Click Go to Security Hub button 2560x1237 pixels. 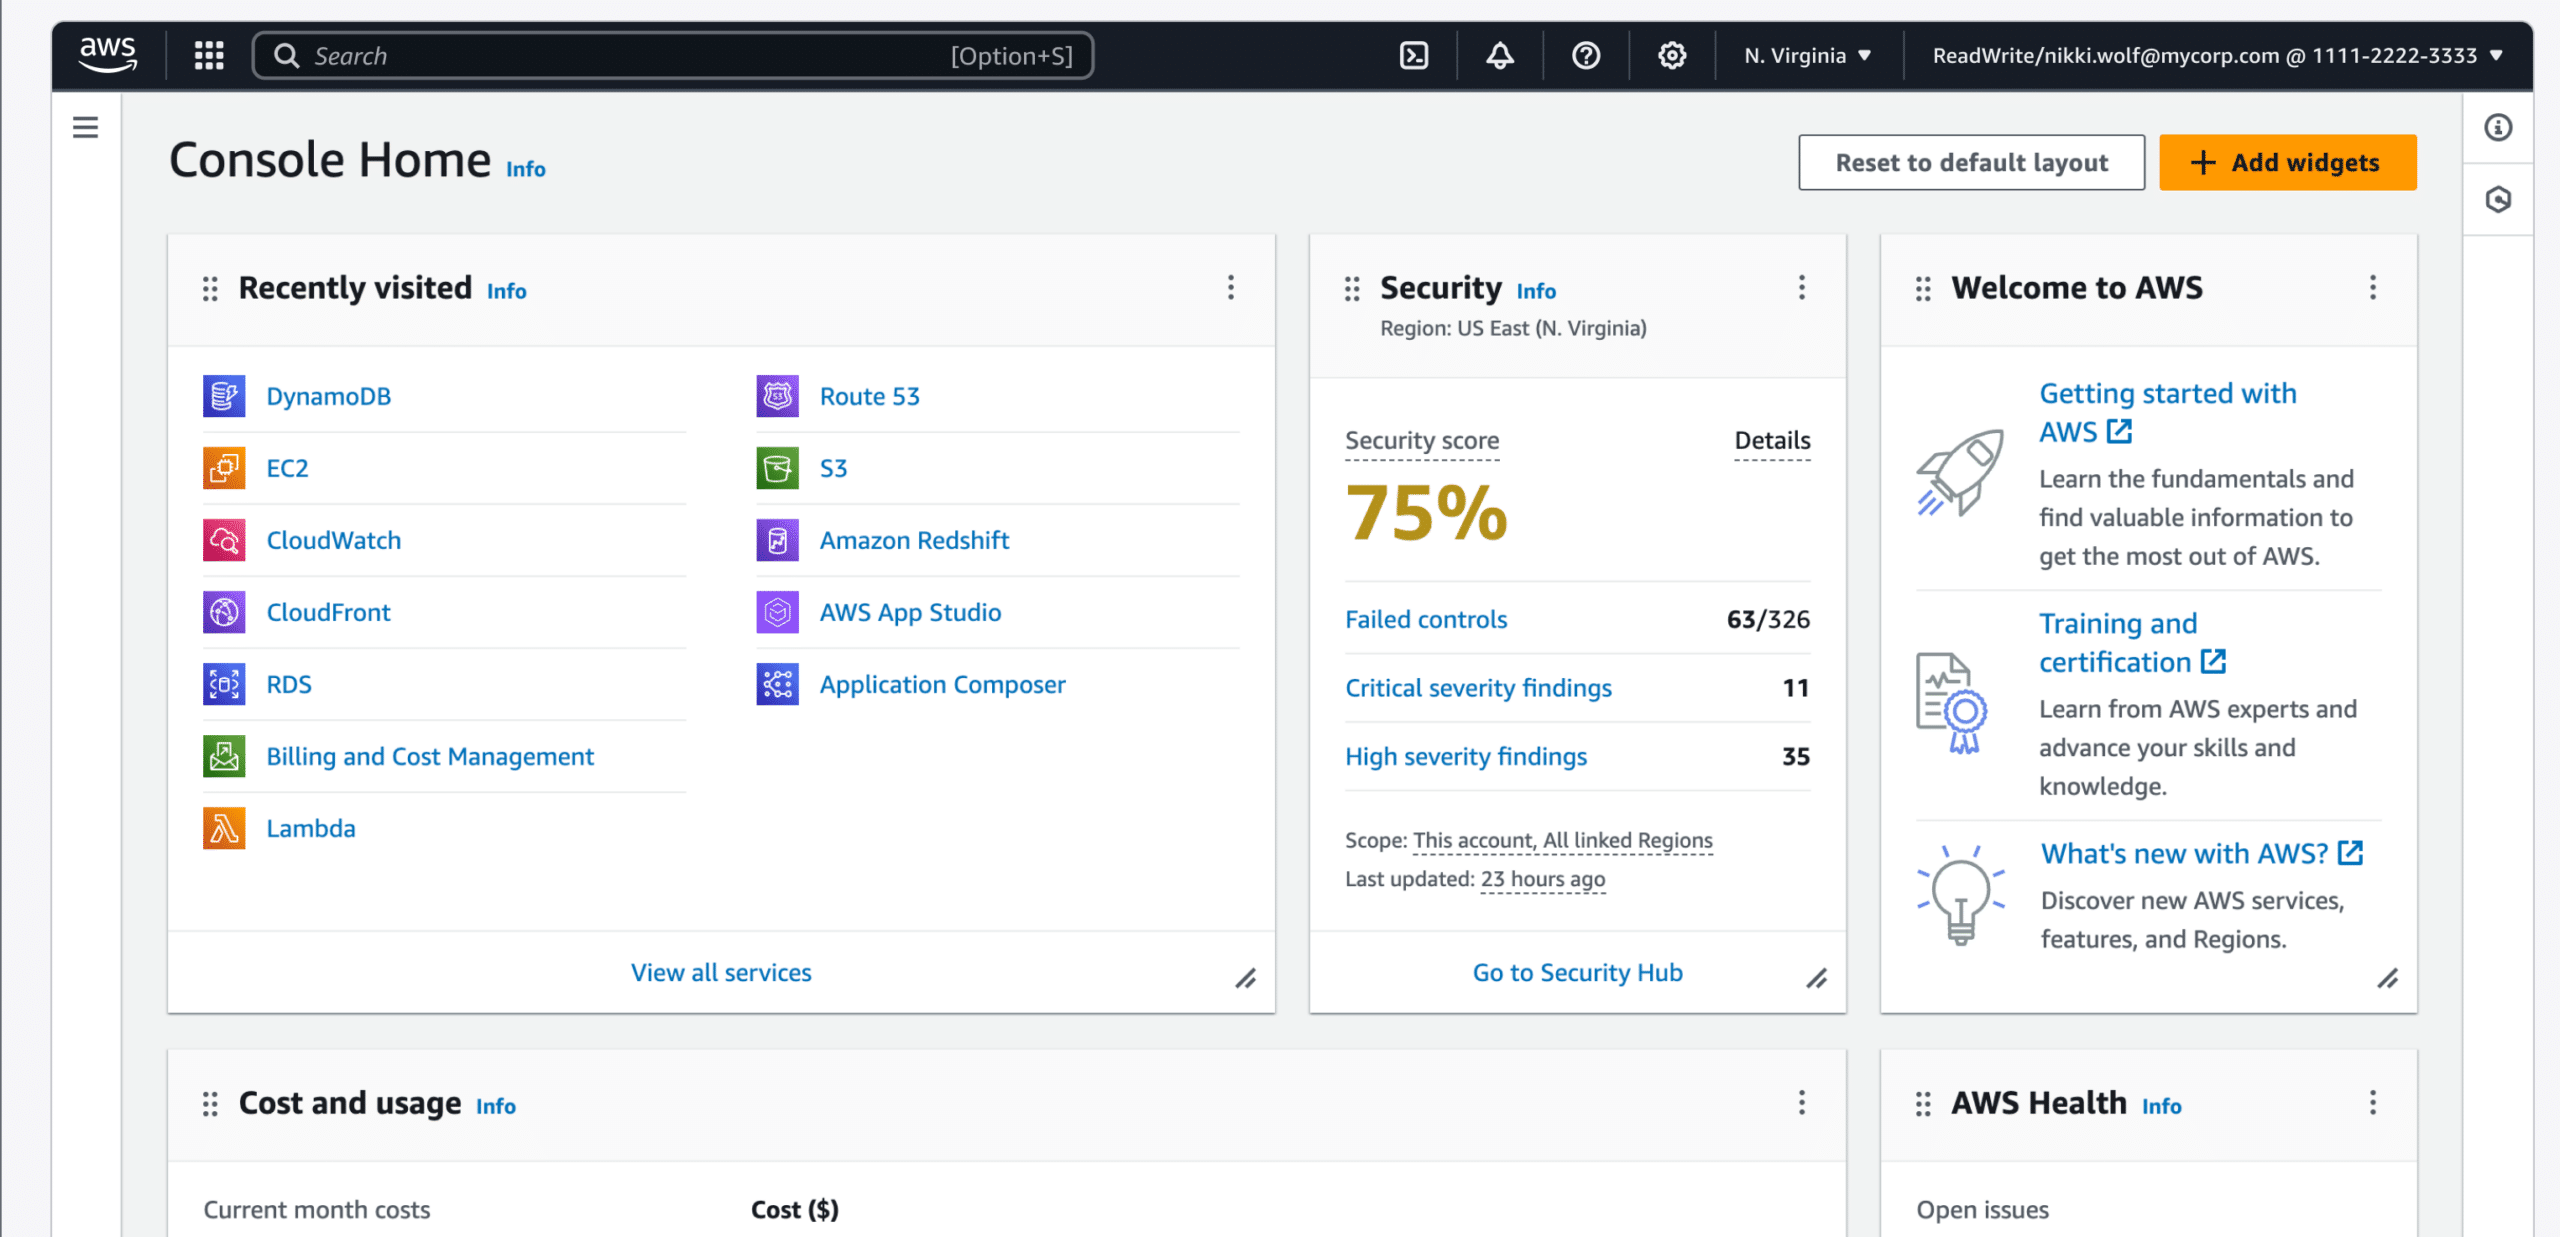[x=1577, y=971]
